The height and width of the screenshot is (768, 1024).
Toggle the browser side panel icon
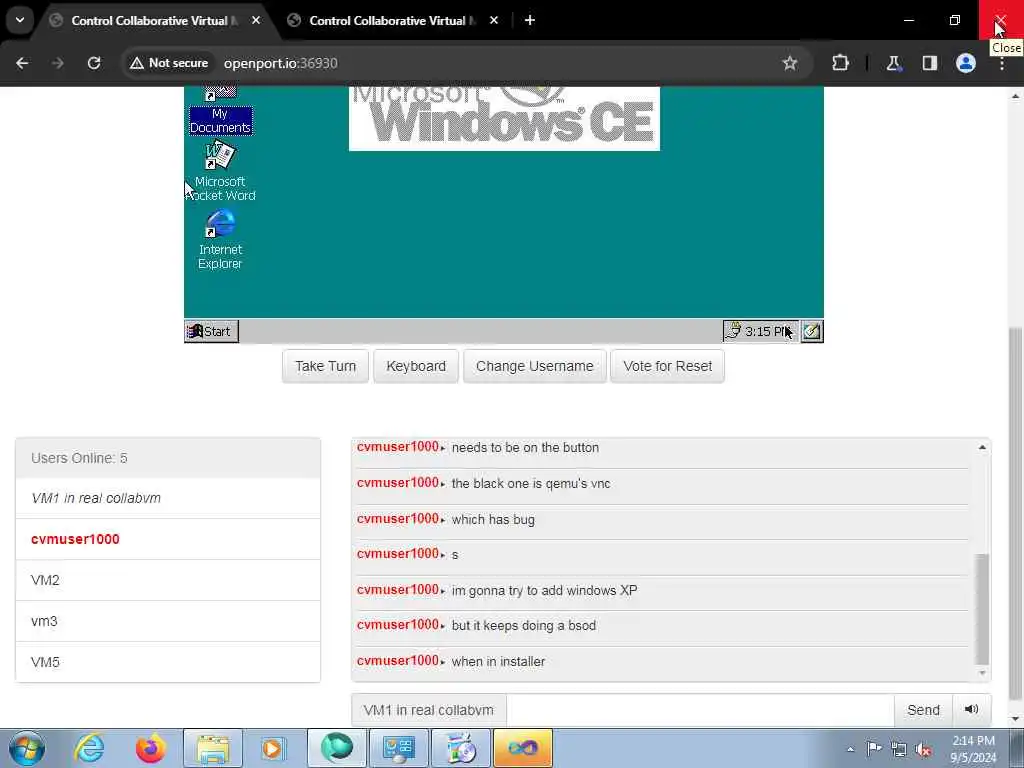click(x=930, y=63)
